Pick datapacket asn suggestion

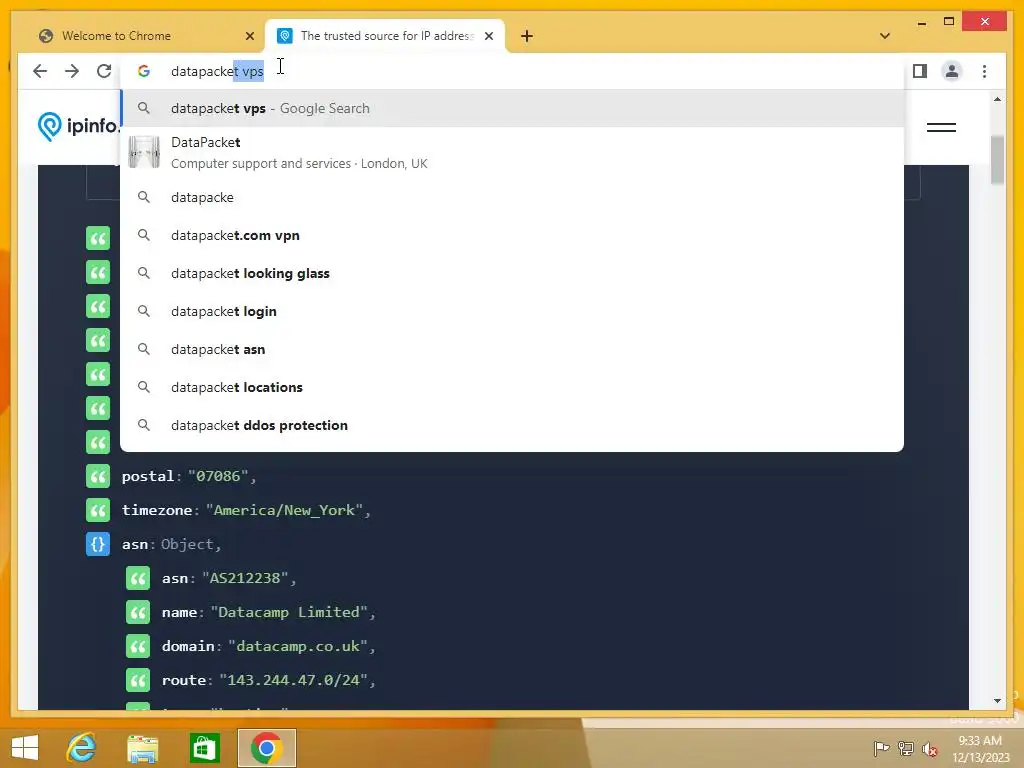pyautogui.click(x=513, y=349)
